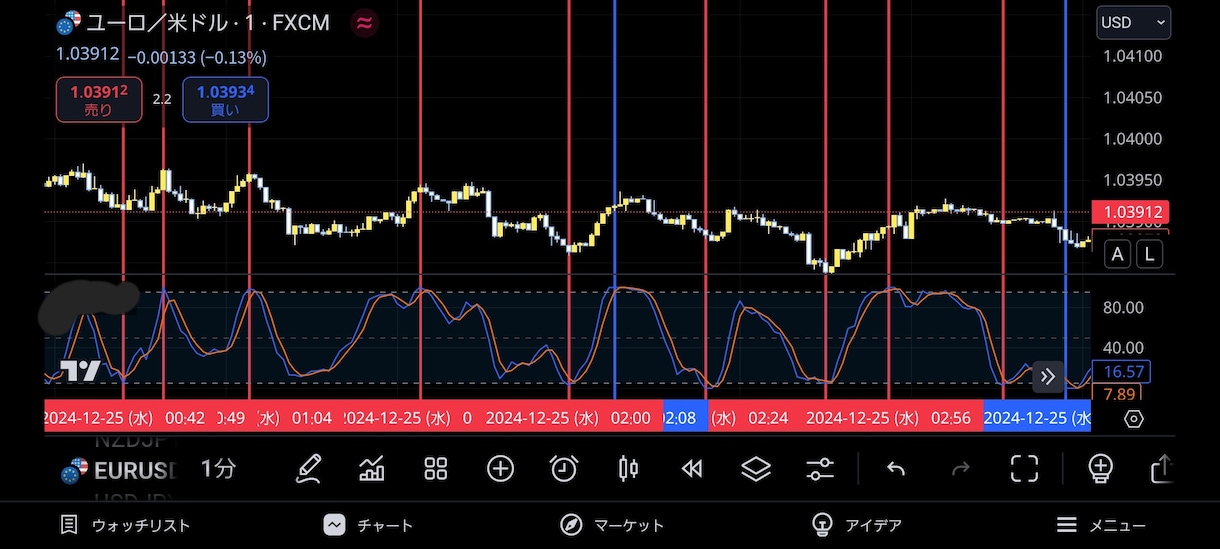This screenshot has width=1220, height=549.
Task: Select the red 1.03912 current price label
Action: [1133, 212]
